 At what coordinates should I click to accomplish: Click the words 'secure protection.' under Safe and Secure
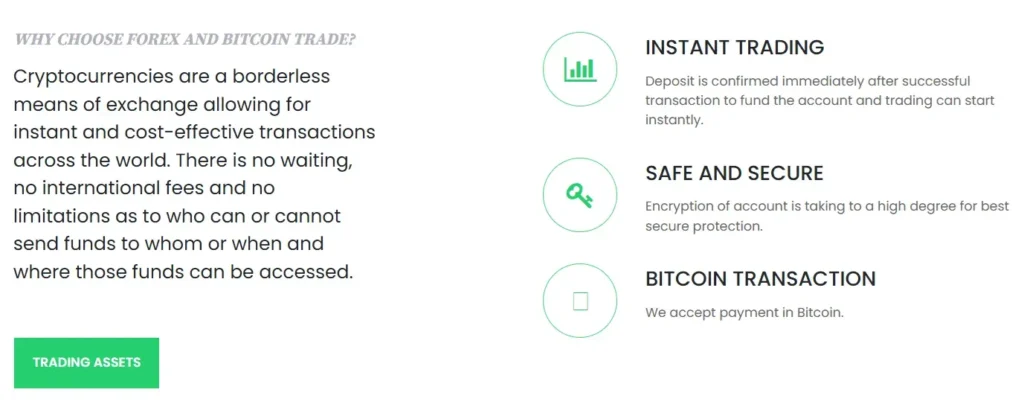click(x=704, y=226)
